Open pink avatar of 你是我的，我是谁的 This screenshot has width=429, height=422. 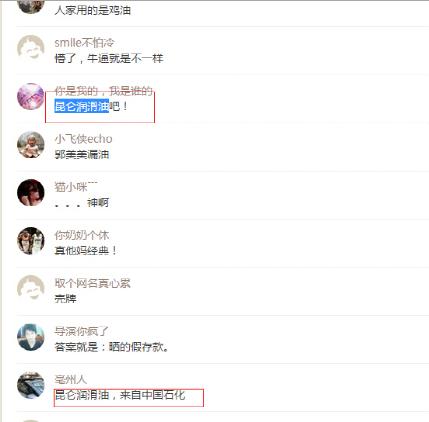point(31,96)
